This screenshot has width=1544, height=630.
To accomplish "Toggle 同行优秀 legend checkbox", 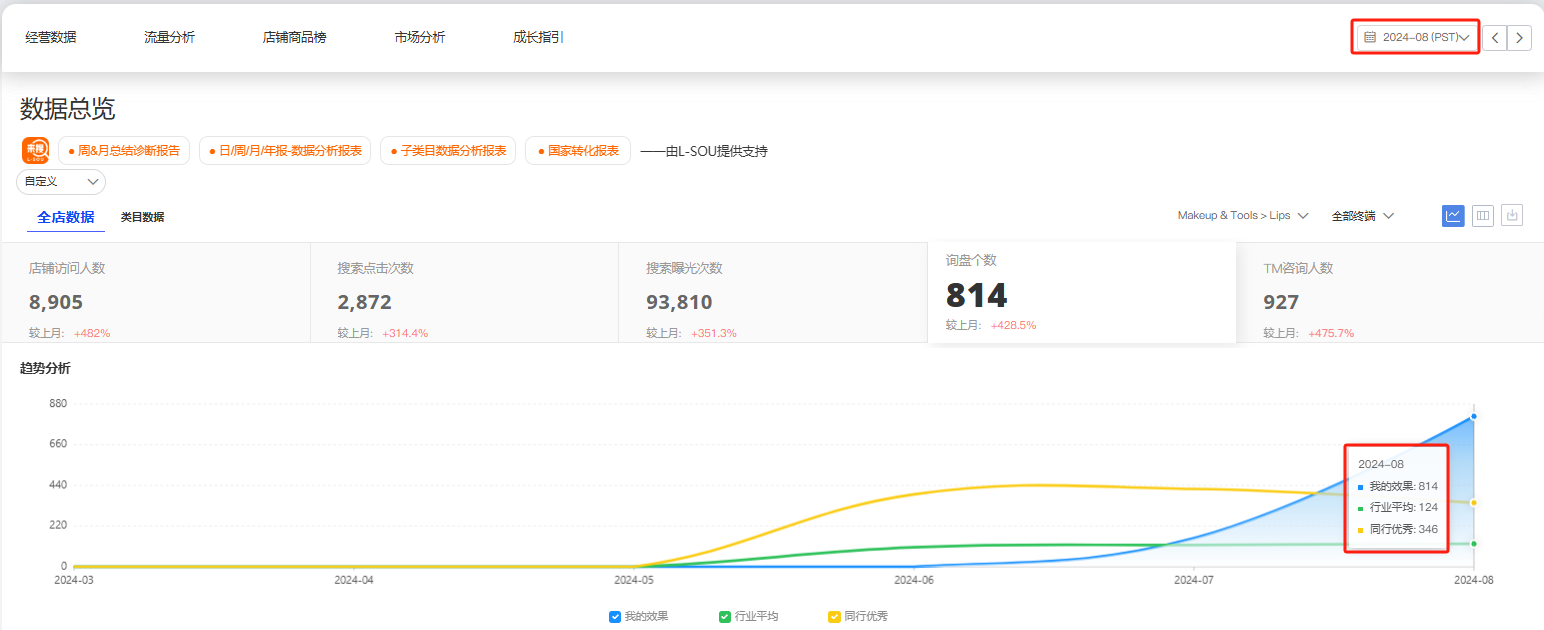I will (834, 617).
